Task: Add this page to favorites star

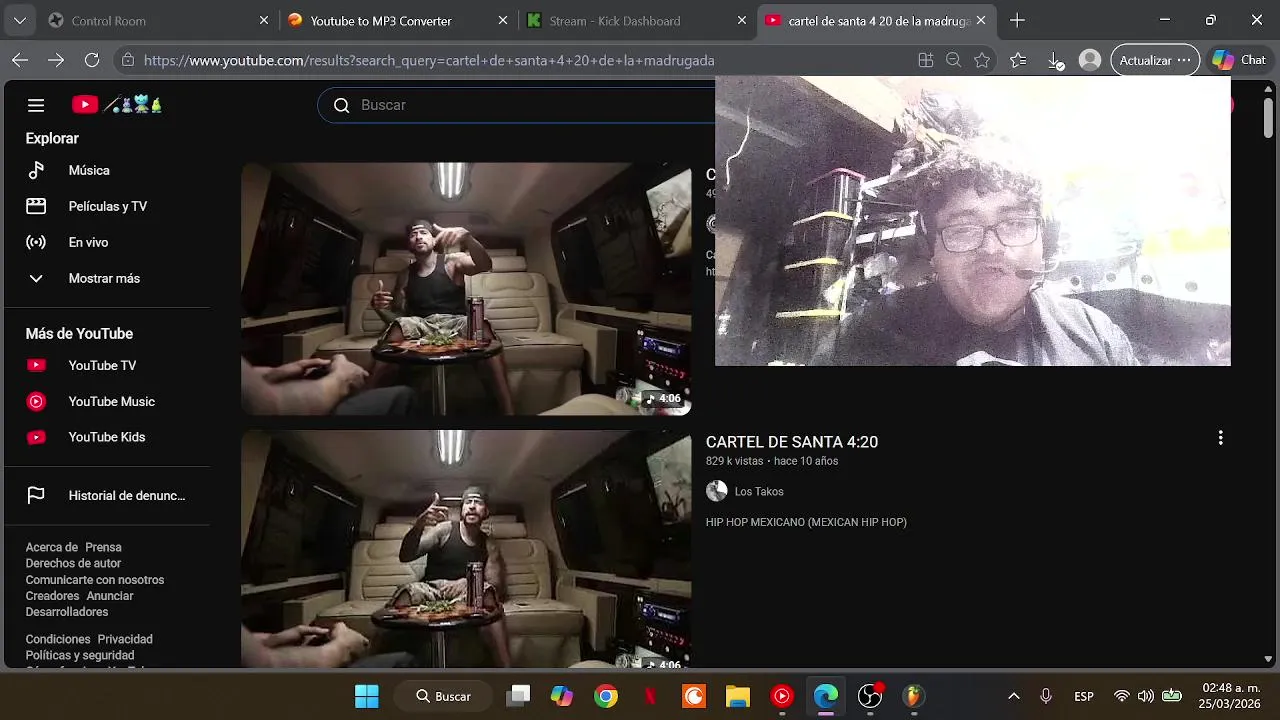Action: (982, 60)
